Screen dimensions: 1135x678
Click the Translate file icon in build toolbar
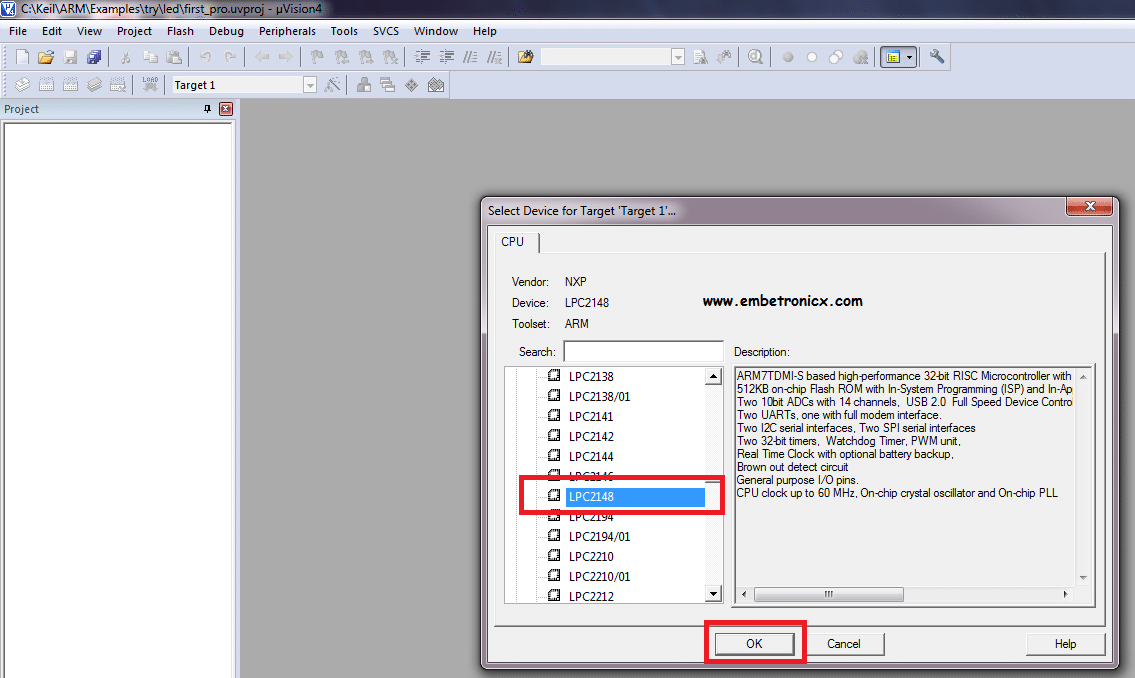[x=22, y=85]
